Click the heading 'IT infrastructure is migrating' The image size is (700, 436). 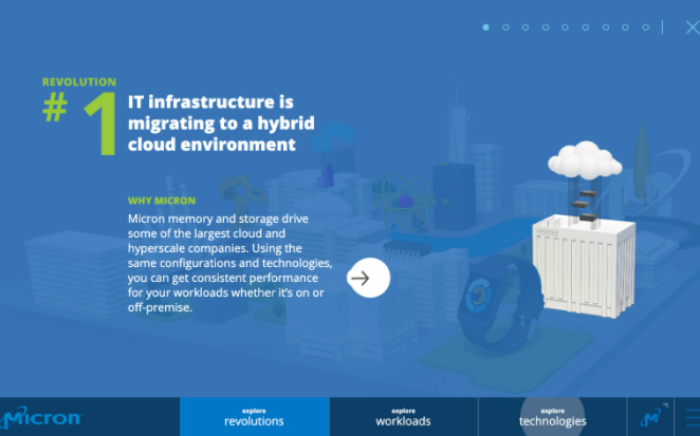coord(221,123)
